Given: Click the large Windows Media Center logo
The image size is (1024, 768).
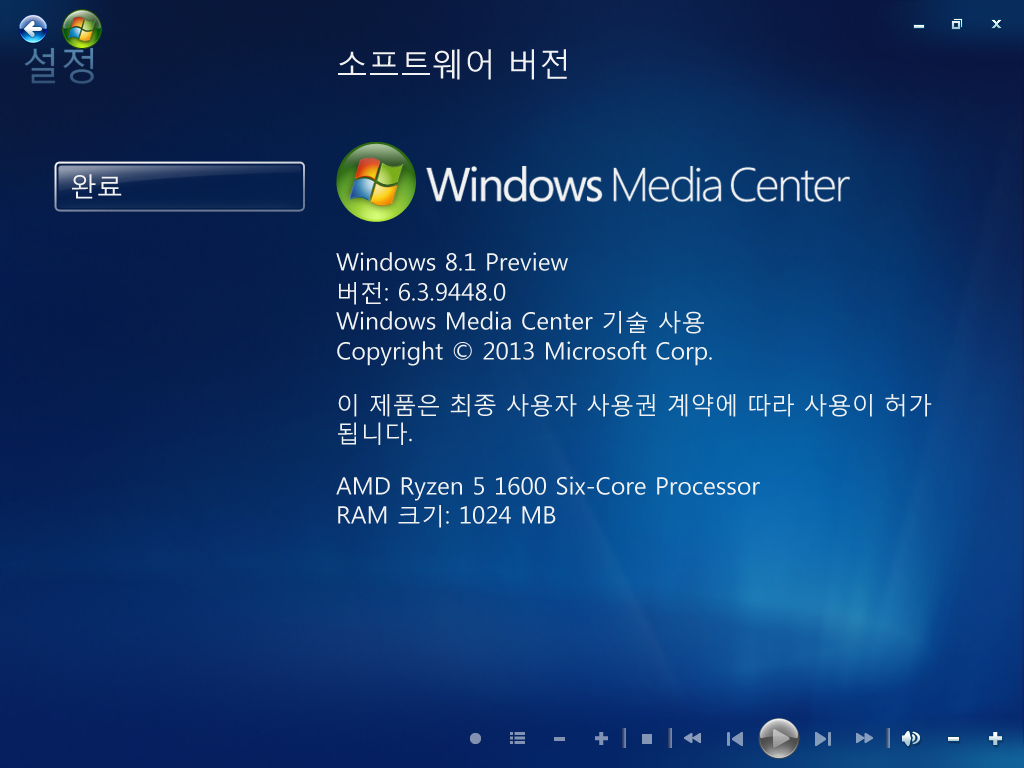Looking at the screenshot, I should point(592,183).
